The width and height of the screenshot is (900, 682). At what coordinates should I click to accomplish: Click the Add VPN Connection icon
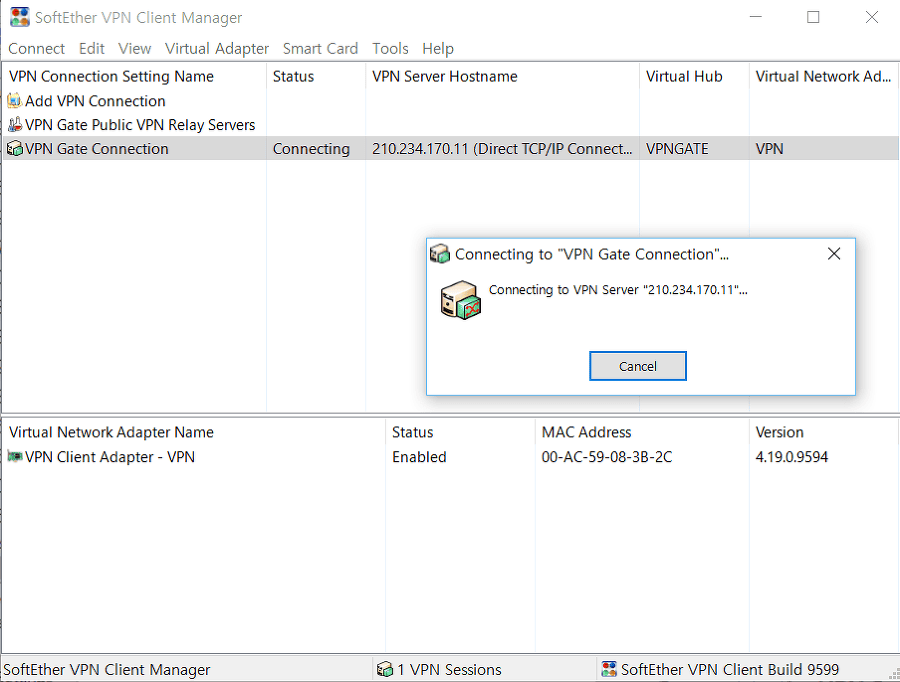[14, 101]
